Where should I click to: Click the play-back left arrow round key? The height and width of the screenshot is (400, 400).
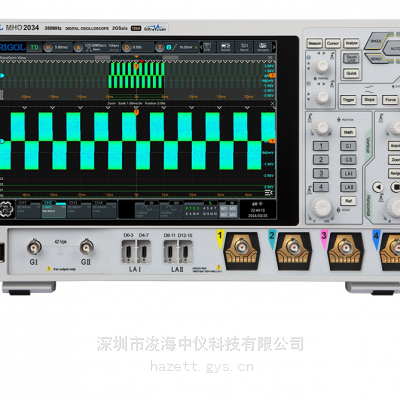tap(378, 187)
